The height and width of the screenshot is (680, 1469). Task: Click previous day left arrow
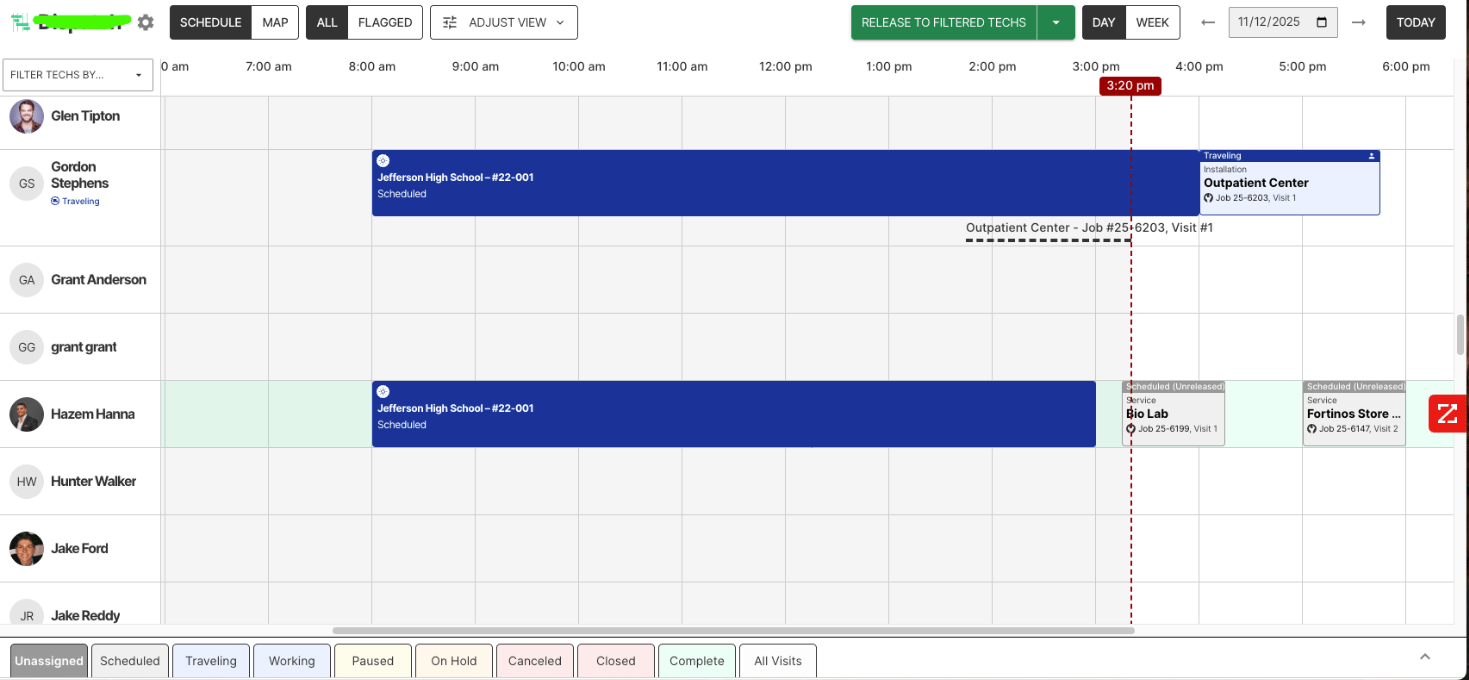coord(1208,22)
